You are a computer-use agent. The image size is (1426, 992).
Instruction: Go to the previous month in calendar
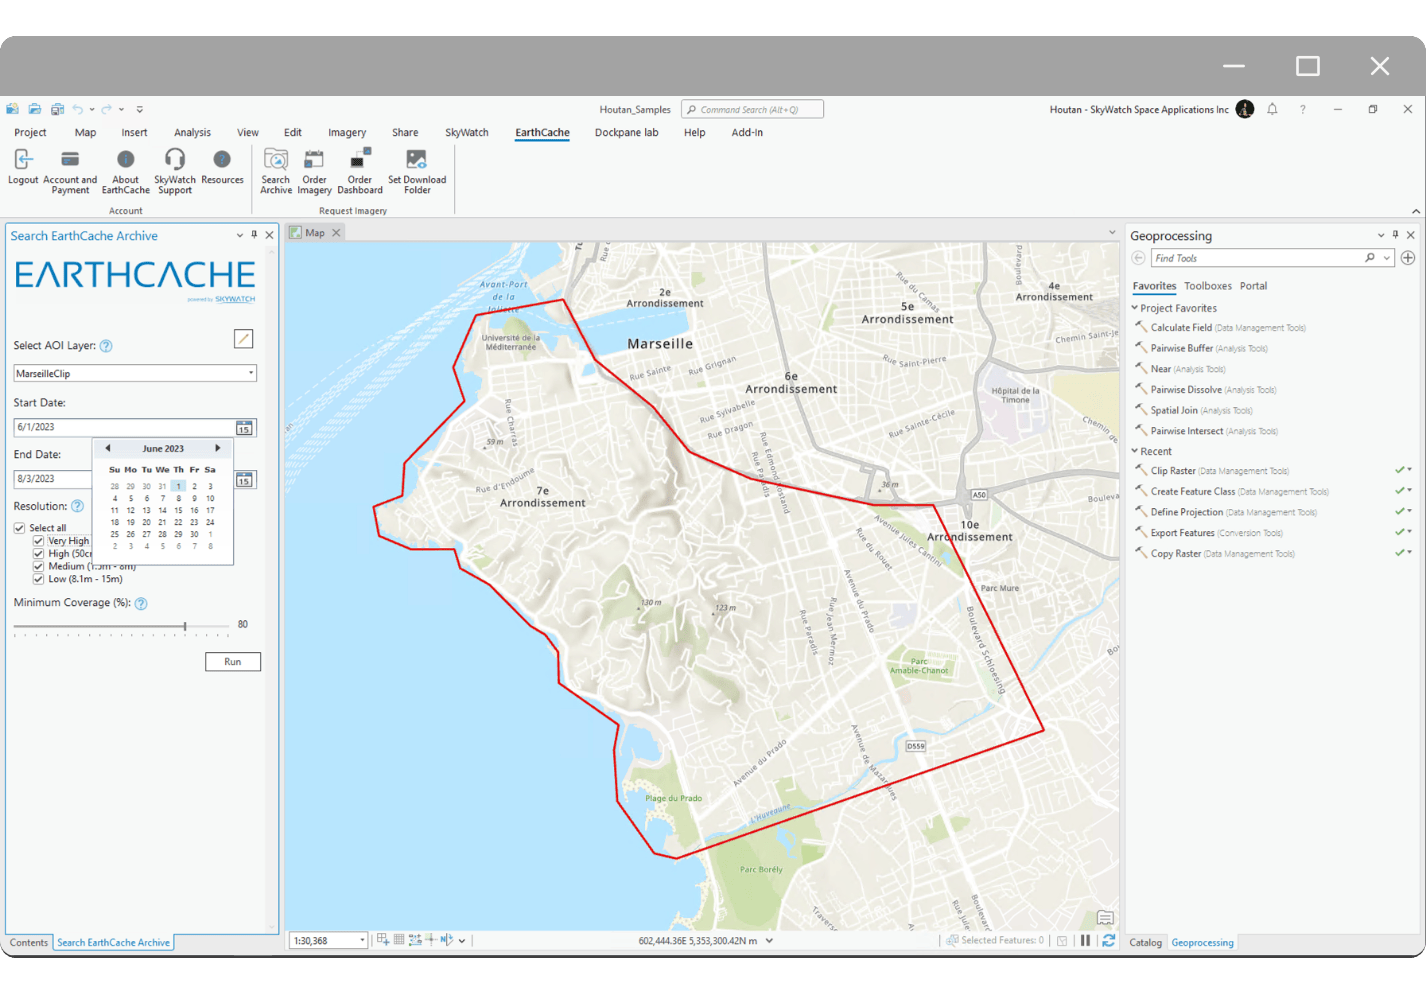[108, 448]
